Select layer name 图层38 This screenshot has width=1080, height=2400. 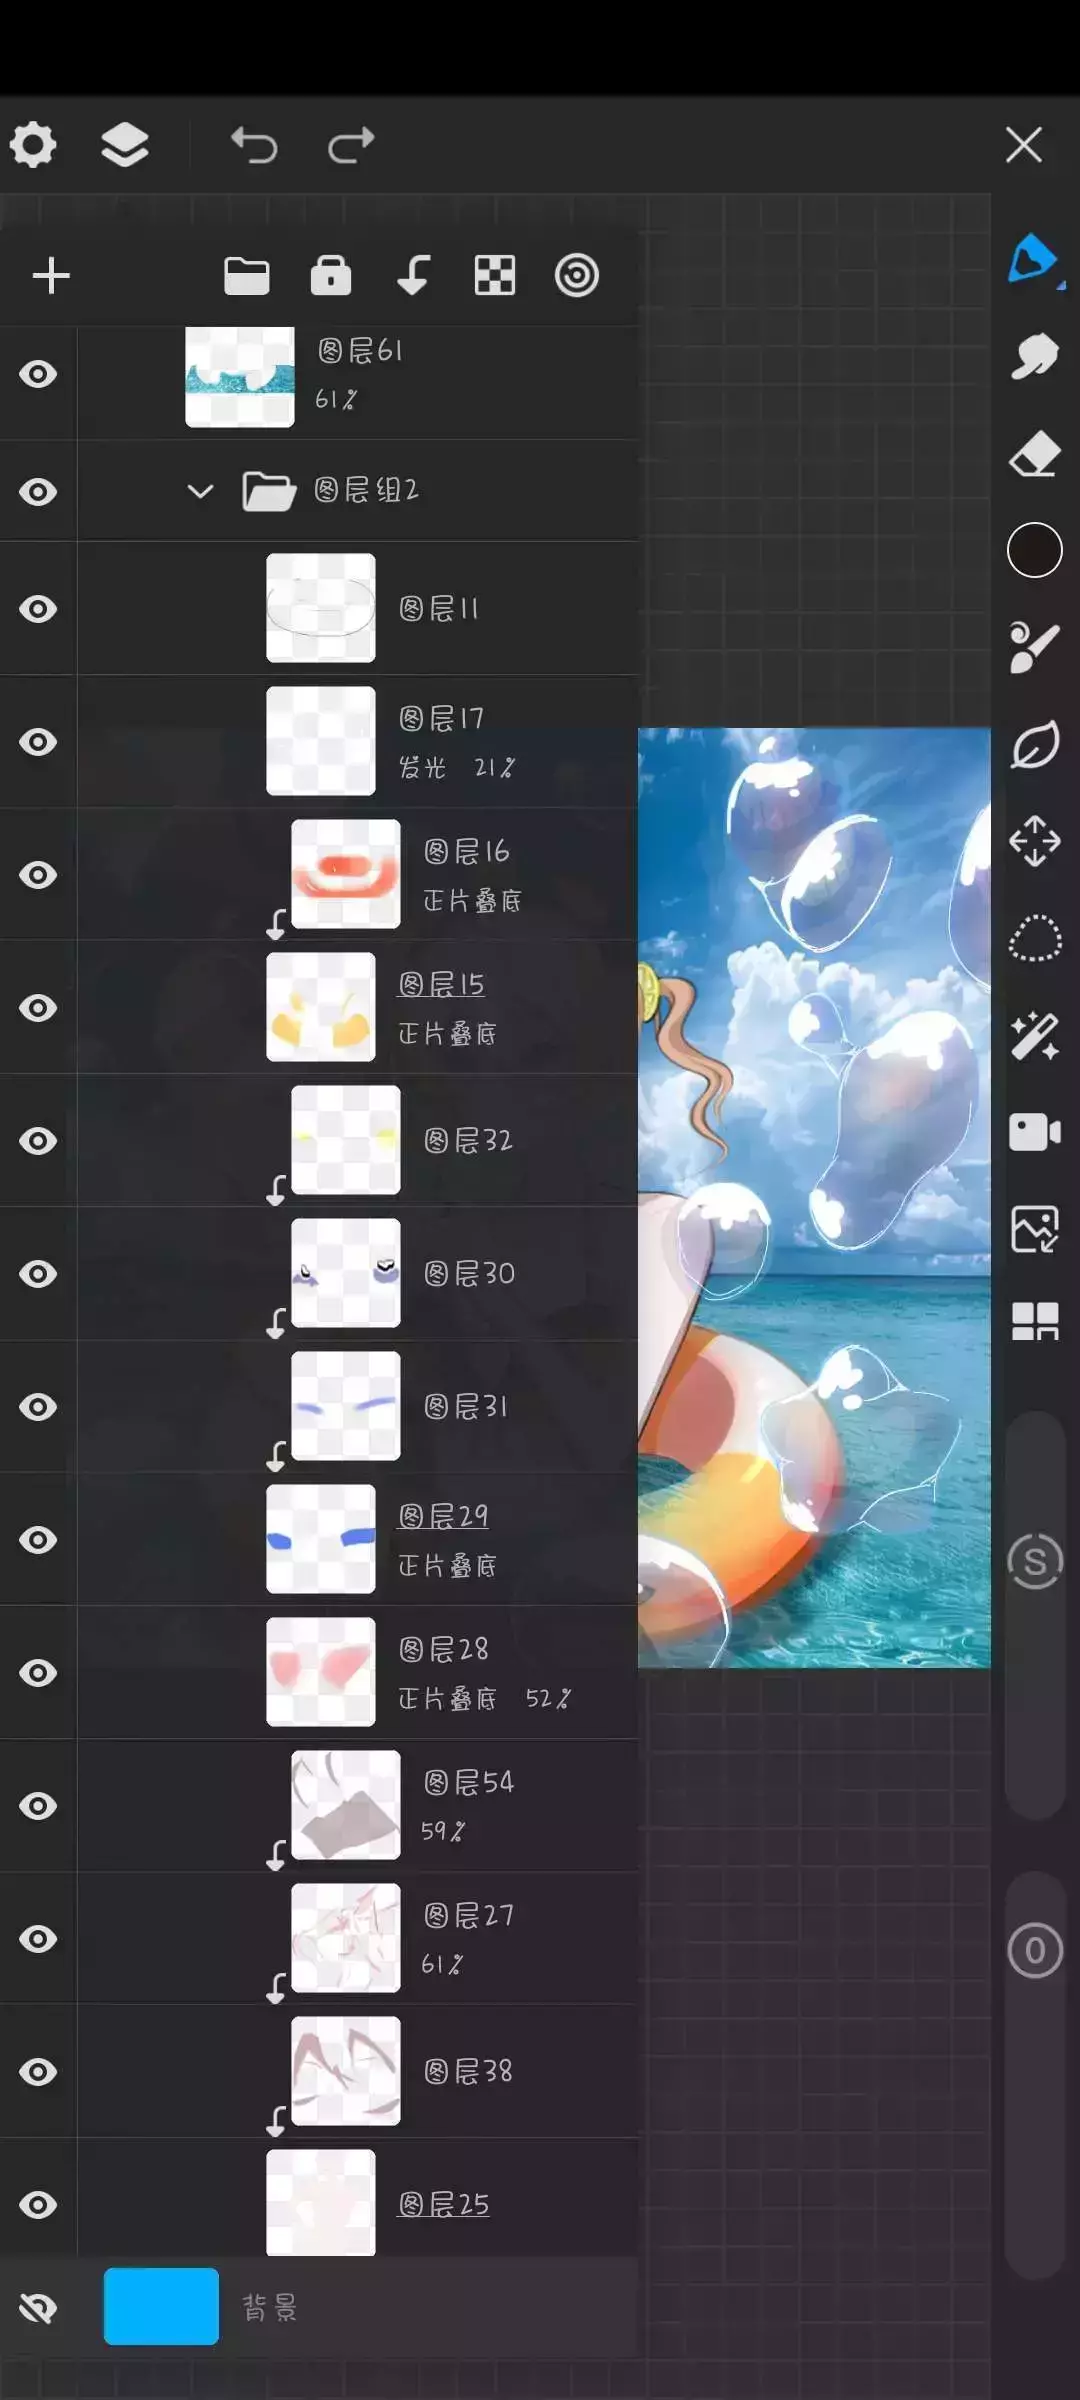(468, 2071)
